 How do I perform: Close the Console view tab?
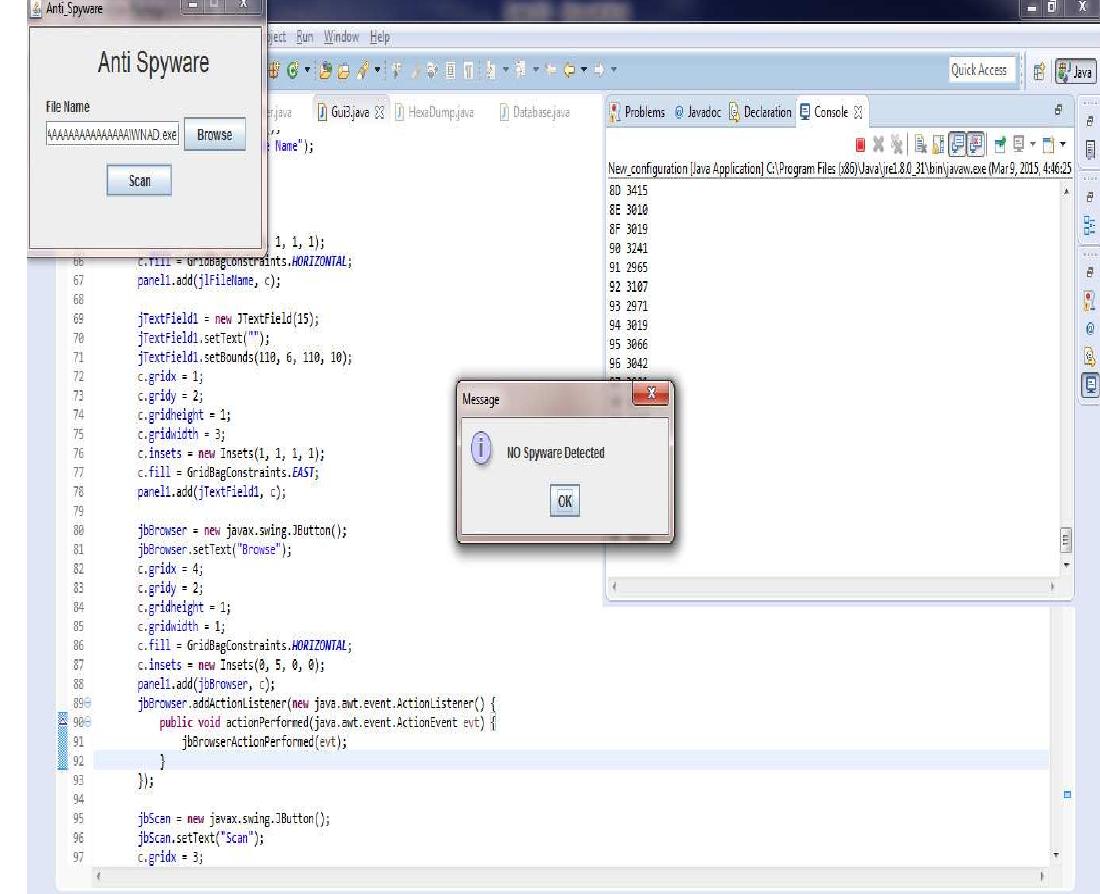(857, 112)
